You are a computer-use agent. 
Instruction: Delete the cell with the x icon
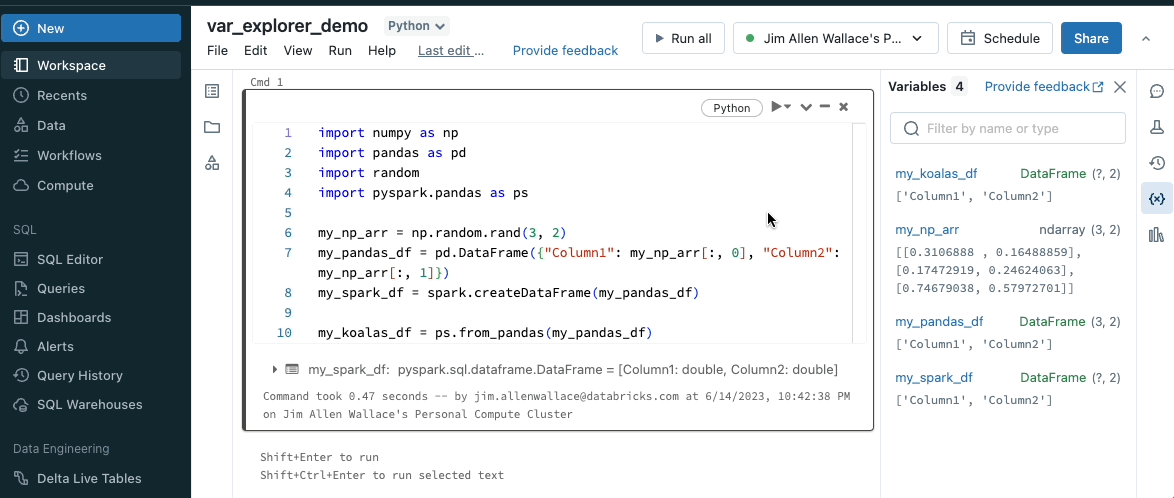844,107
